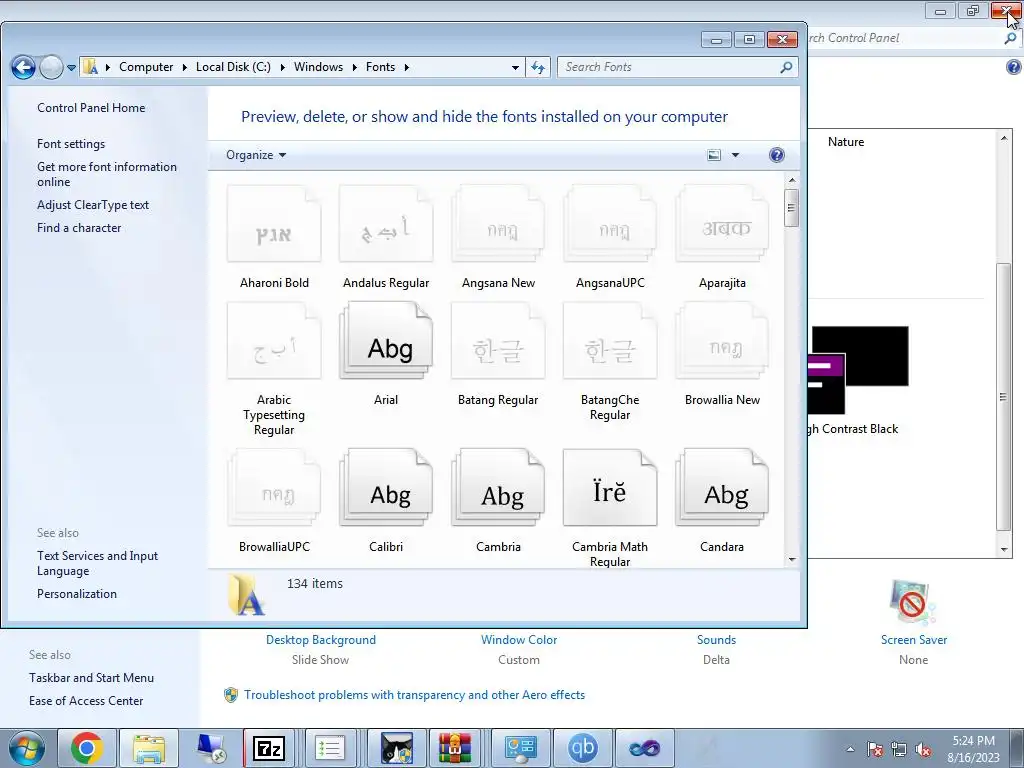Click Sounds link in Personalization
This screenshot has width=1024, height=768.
coord(716,640)
